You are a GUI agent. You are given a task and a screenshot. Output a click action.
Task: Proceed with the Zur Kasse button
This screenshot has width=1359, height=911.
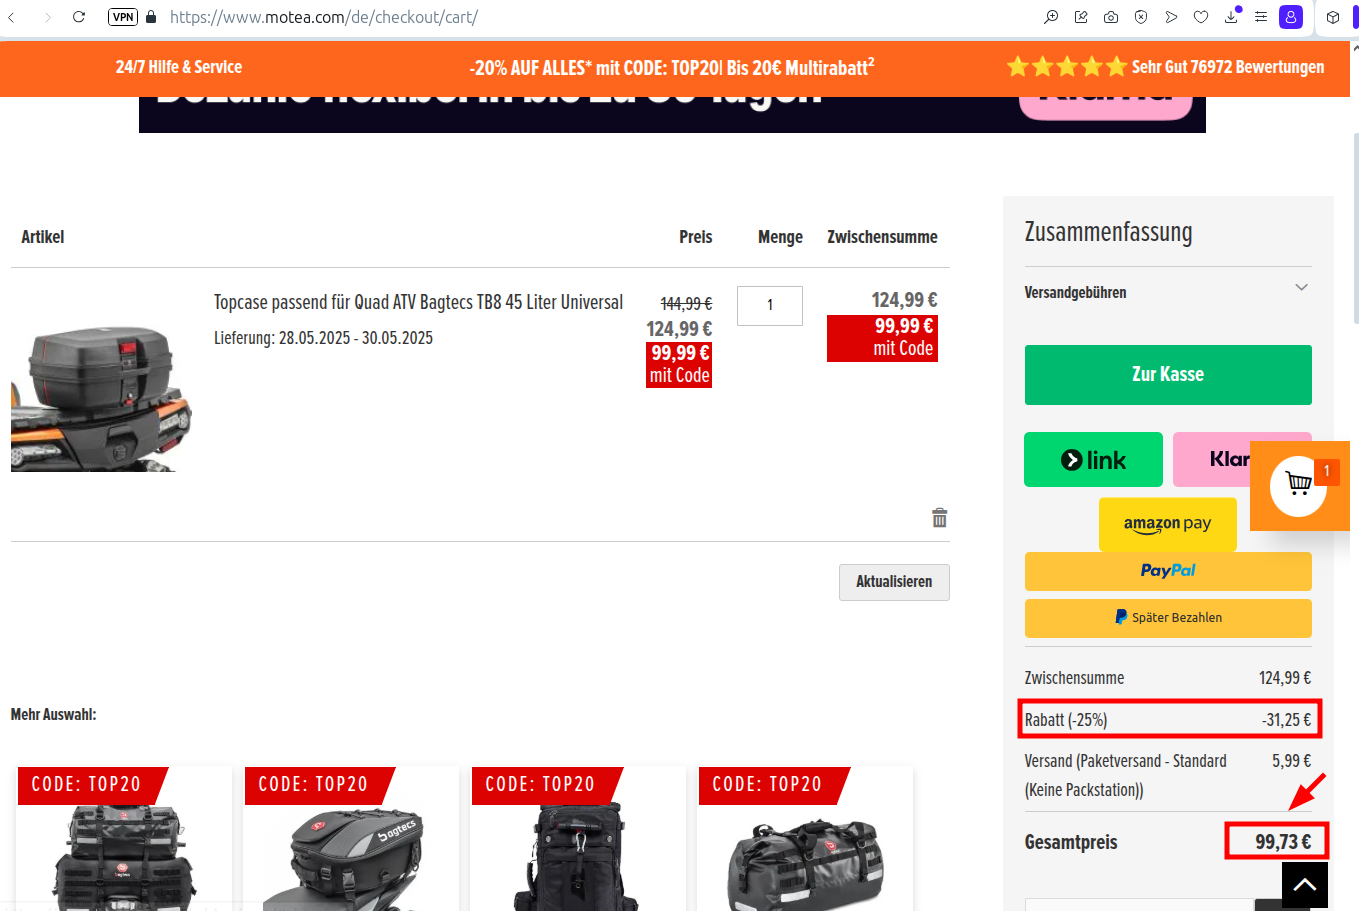tap(1167, 375)
